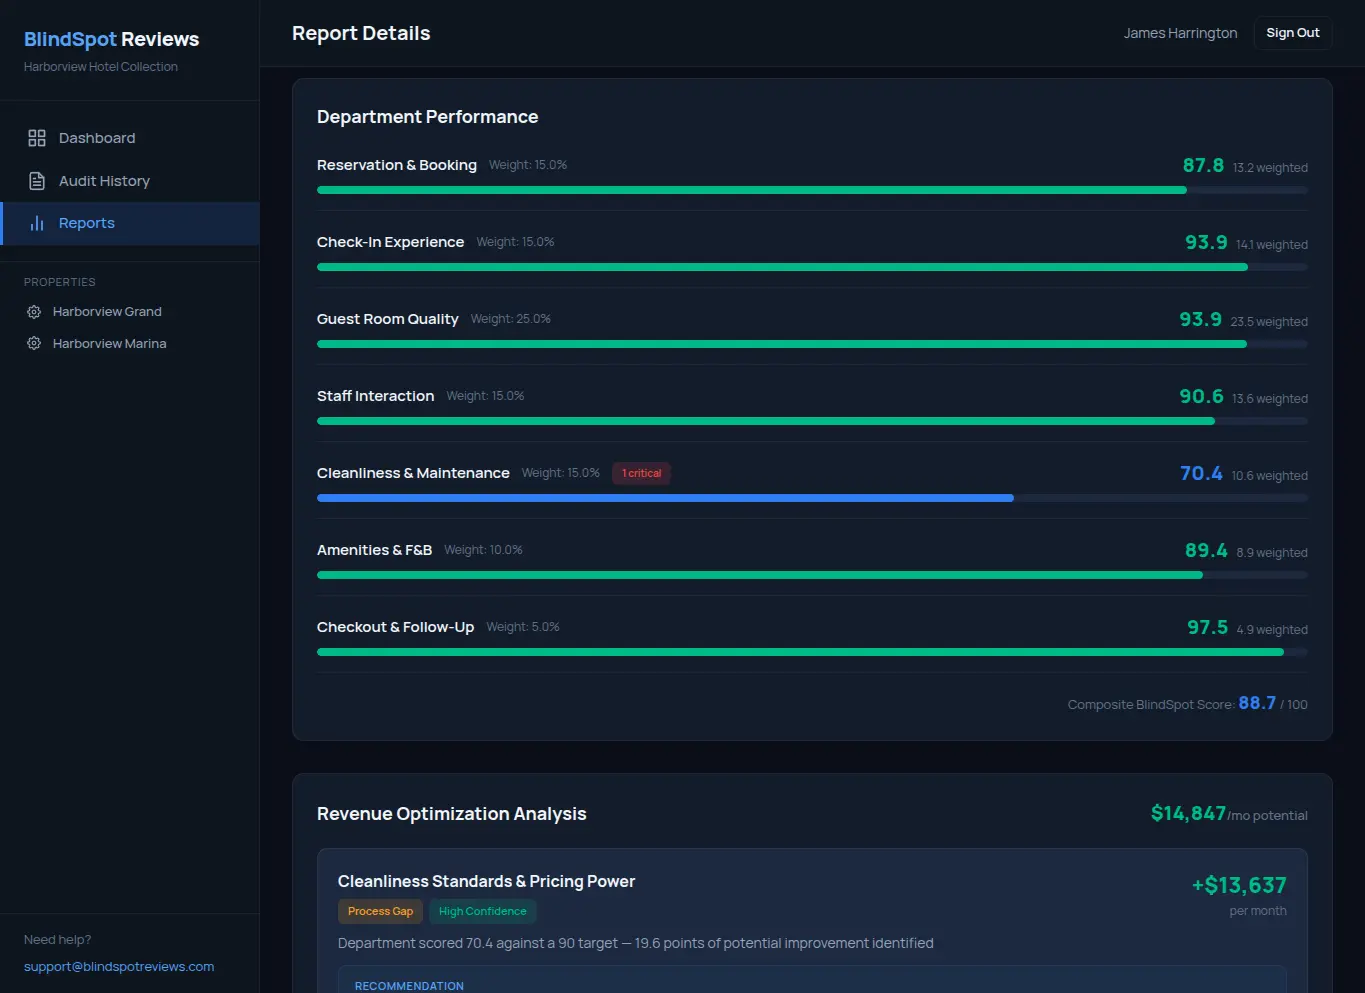Image resolution: width=1365 pixels, height=993 pixels.
Task: Select the Harborview Marina property entry
Action: tap(110, 343)
